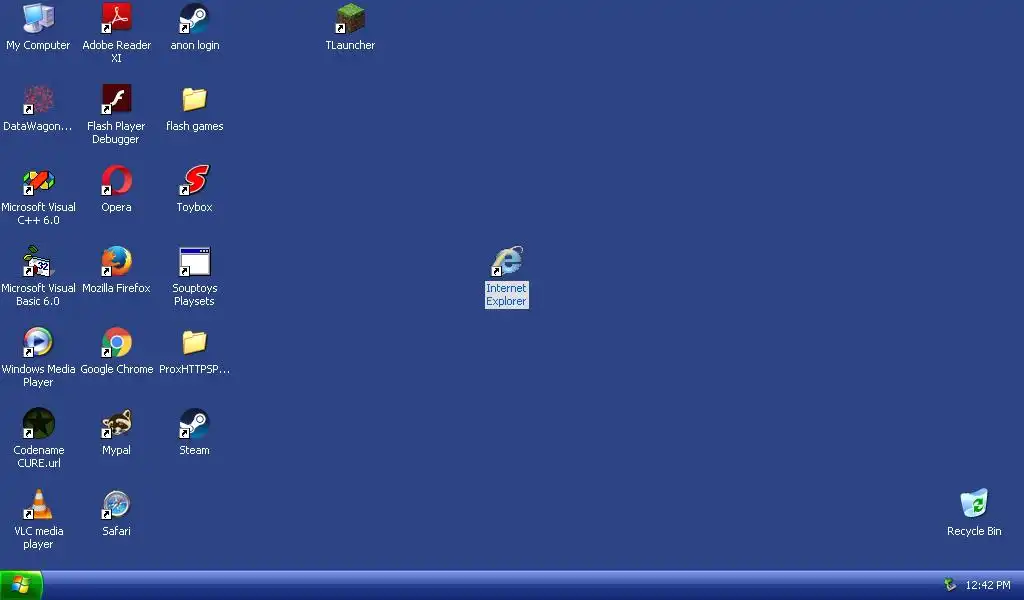Select the ProxHTTPSP folder icon
Screen dimensions: 1024x600
pyautogui.click(x=195, y=342)
